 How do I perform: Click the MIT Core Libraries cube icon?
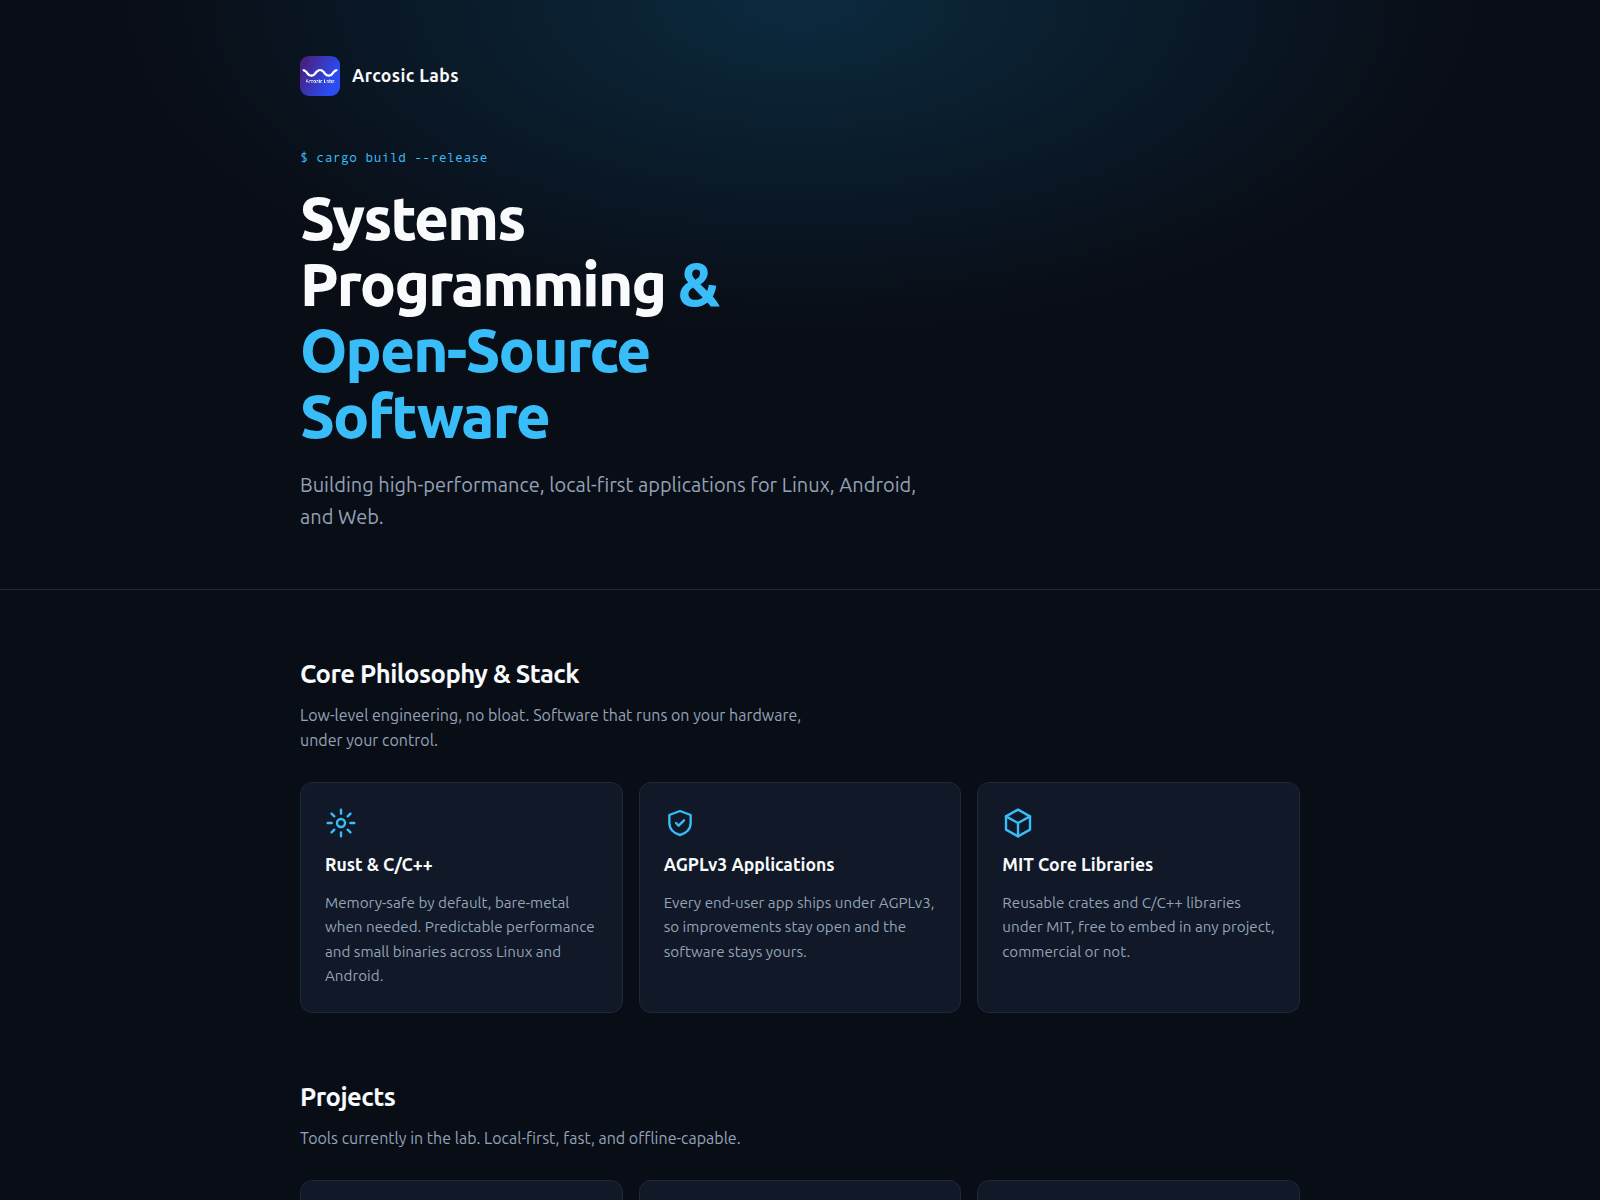[1018, 823]
